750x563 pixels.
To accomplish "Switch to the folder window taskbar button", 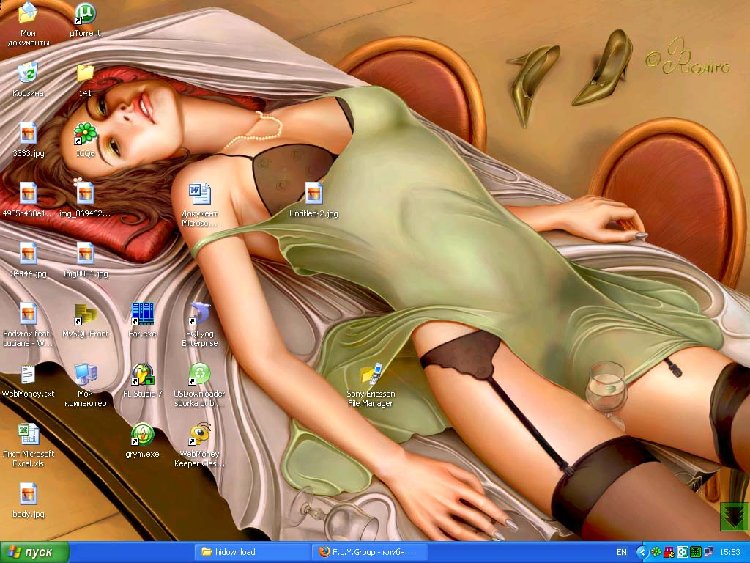I will (253, 552).
